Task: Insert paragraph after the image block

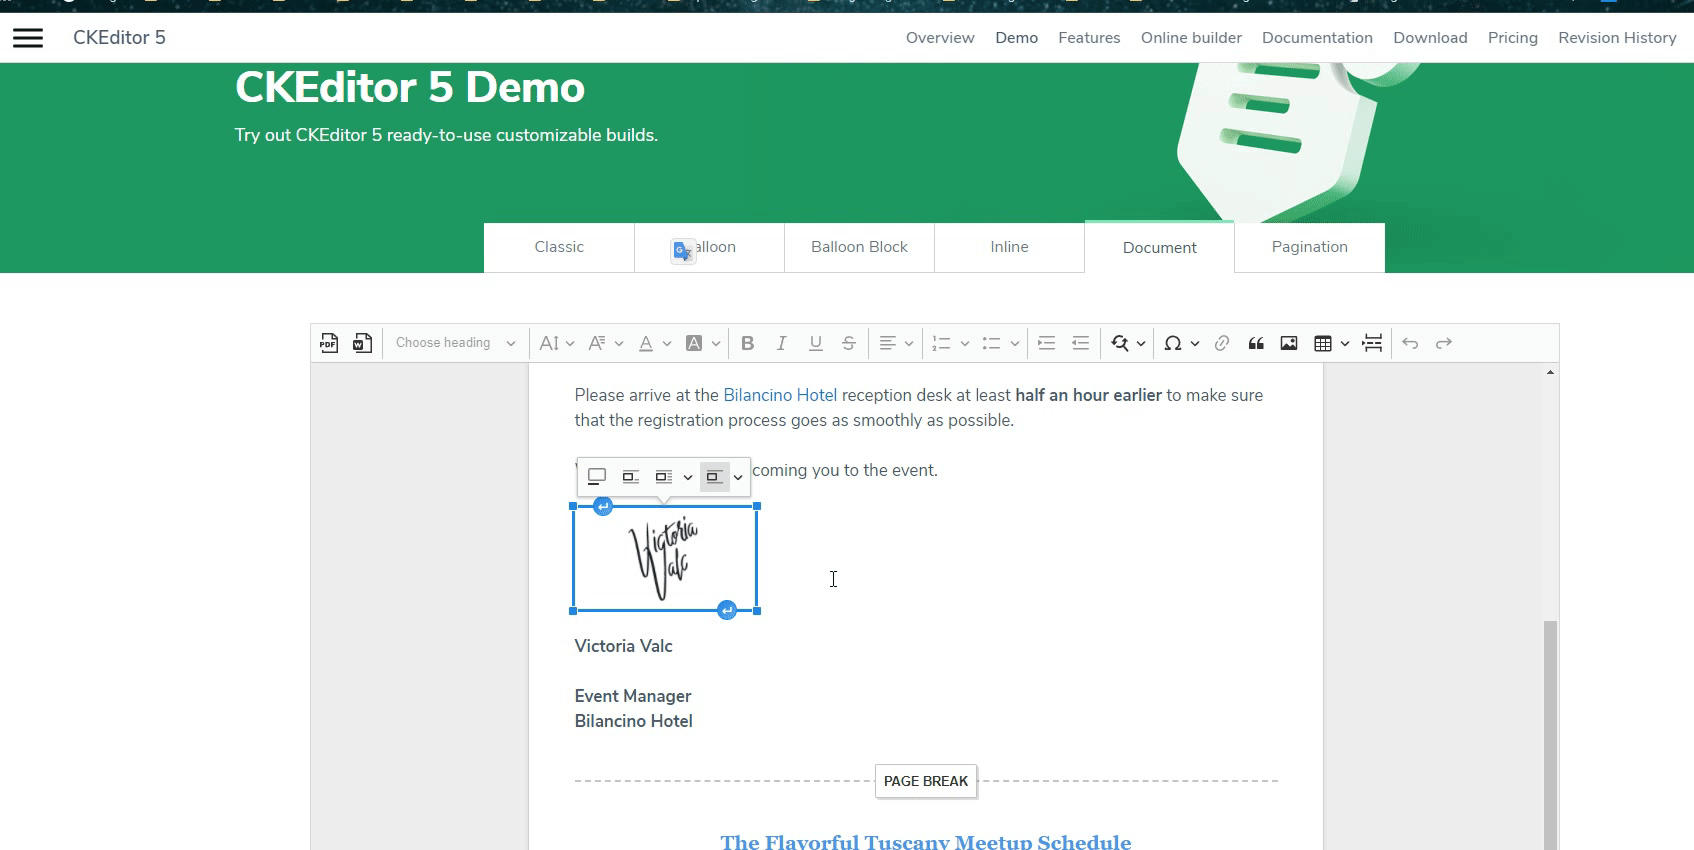Action: point(727,610)
